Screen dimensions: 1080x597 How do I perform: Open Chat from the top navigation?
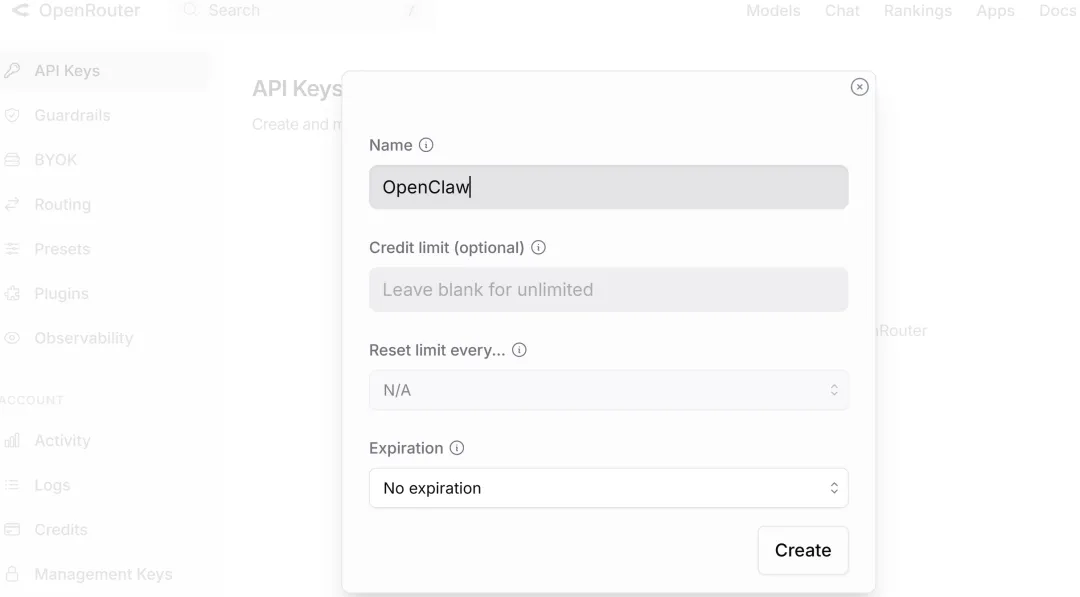pyautogui.click(x=842, y=11)
